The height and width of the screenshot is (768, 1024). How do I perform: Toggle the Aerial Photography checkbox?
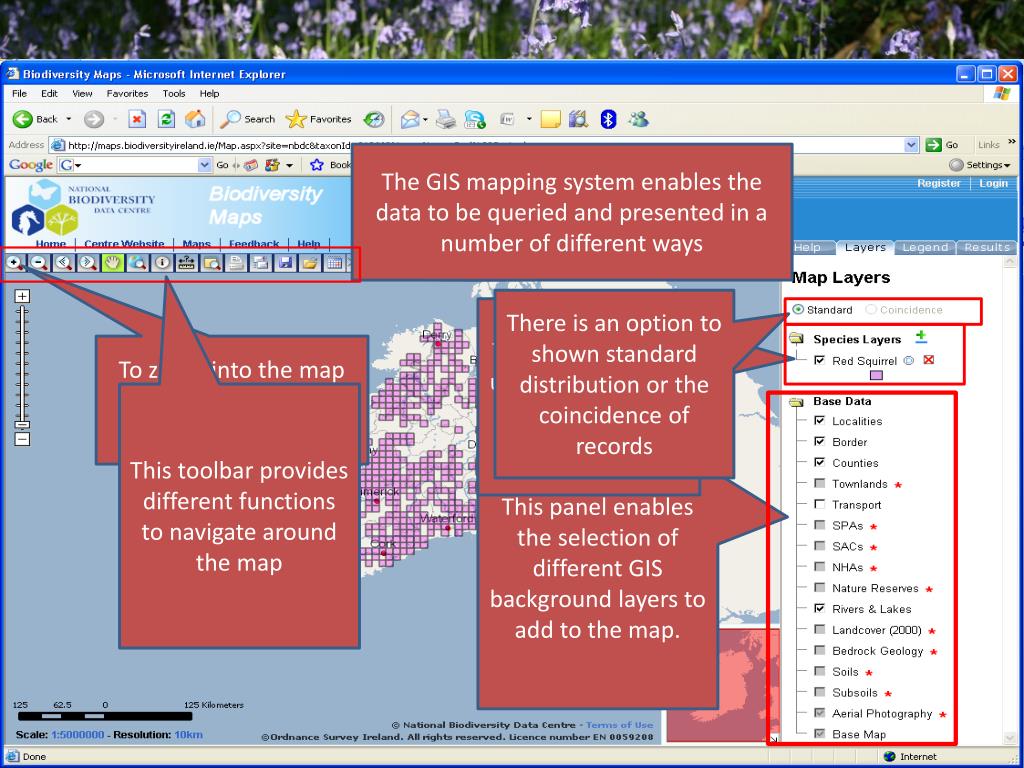[x=820, y=713]
